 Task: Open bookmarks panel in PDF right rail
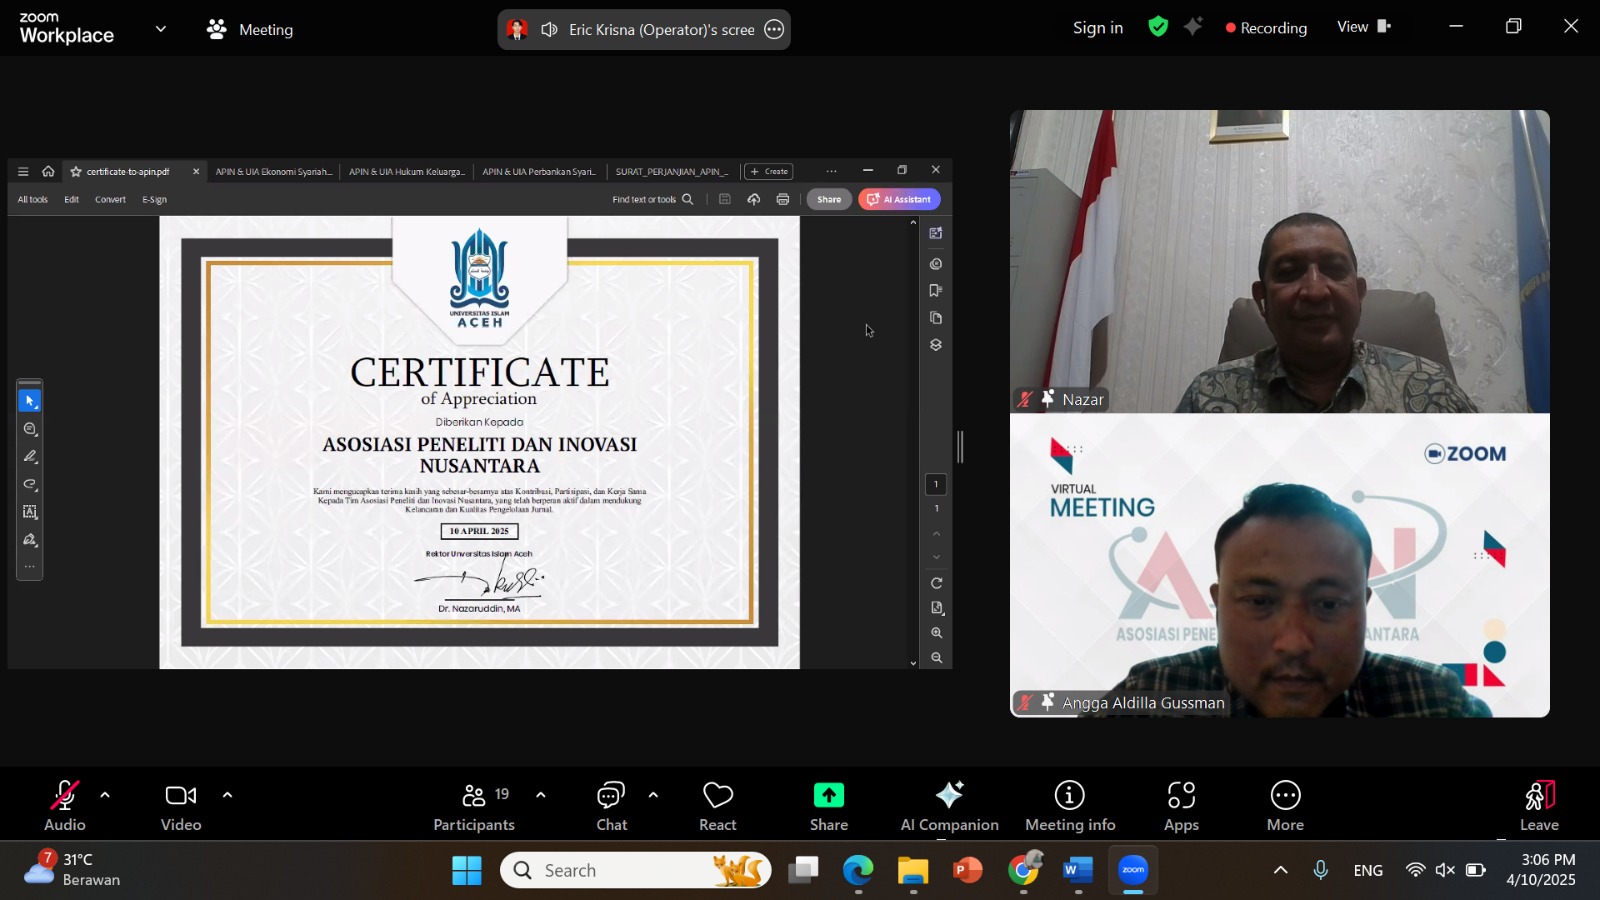pyautogui.click(x=936, y=291)
